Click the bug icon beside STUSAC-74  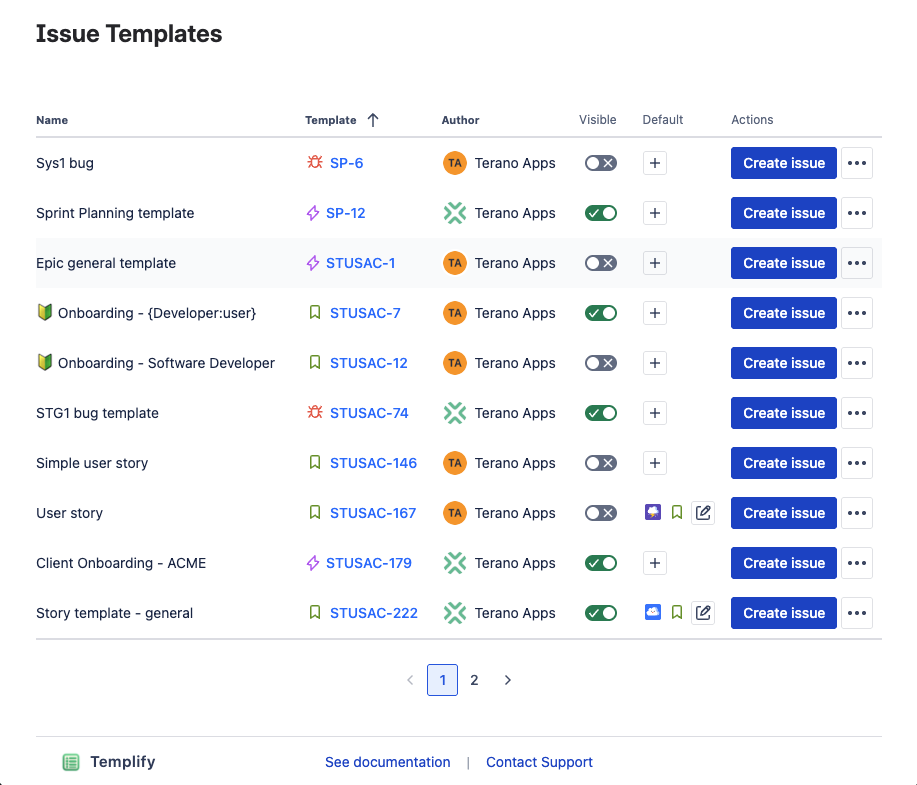coord(313,413)
